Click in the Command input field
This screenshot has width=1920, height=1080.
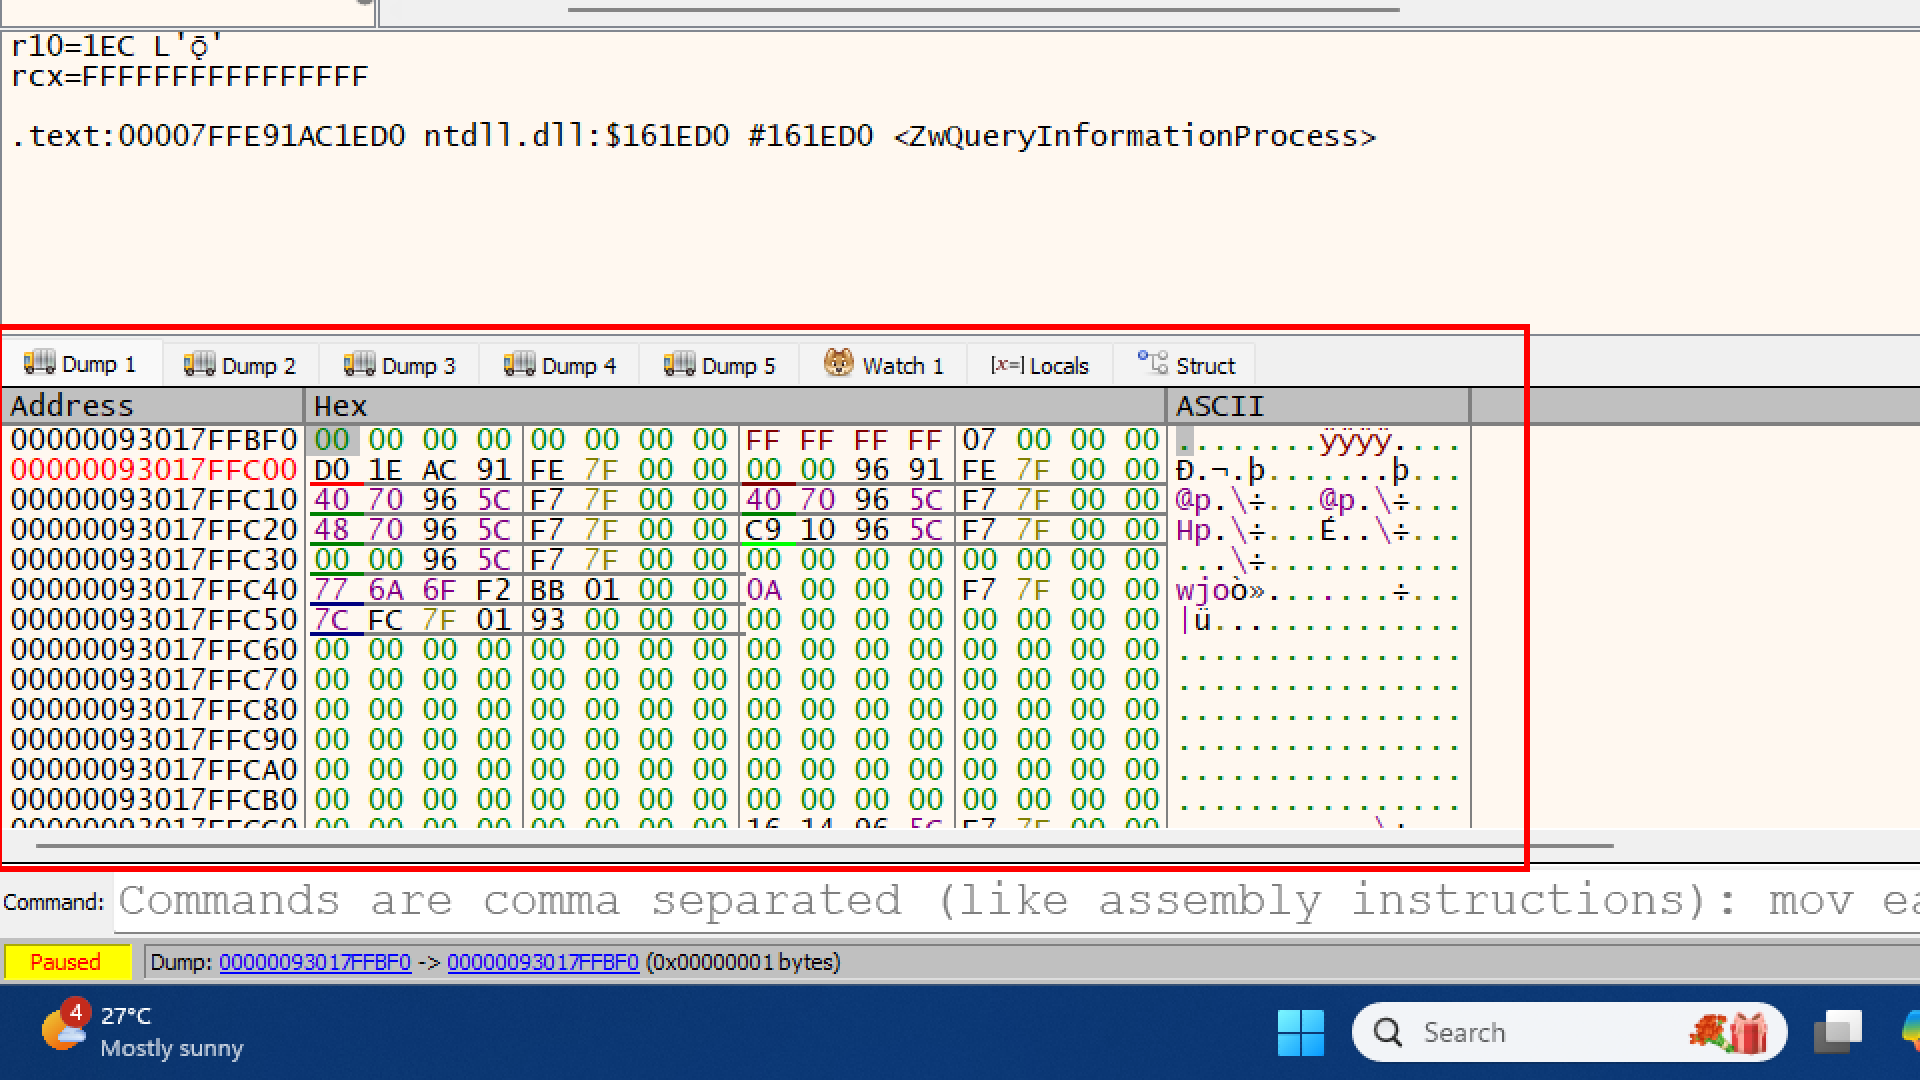pos(1000,901)
